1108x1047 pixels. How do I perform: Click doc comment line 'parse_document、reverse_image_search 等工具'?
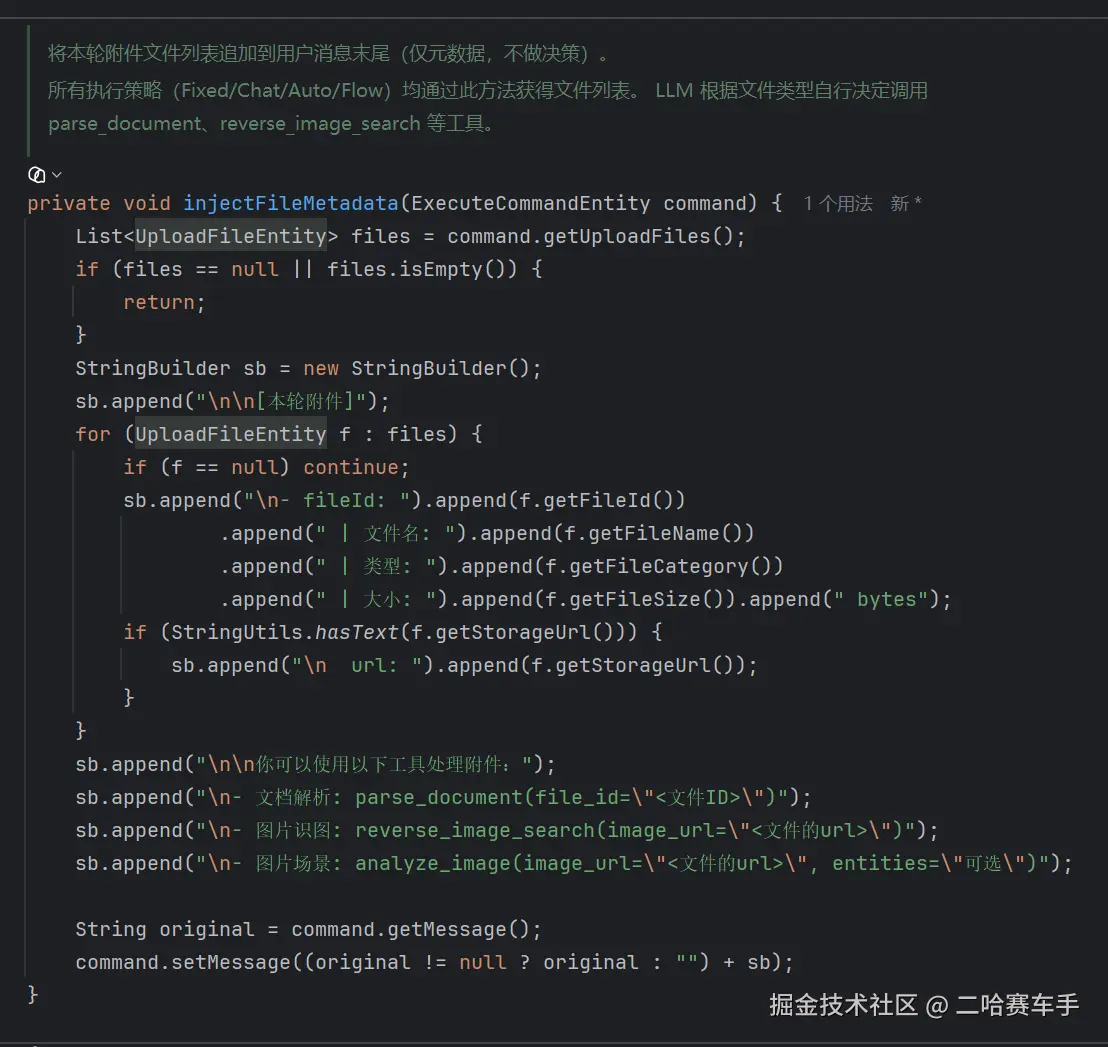[x=271, y=124]
